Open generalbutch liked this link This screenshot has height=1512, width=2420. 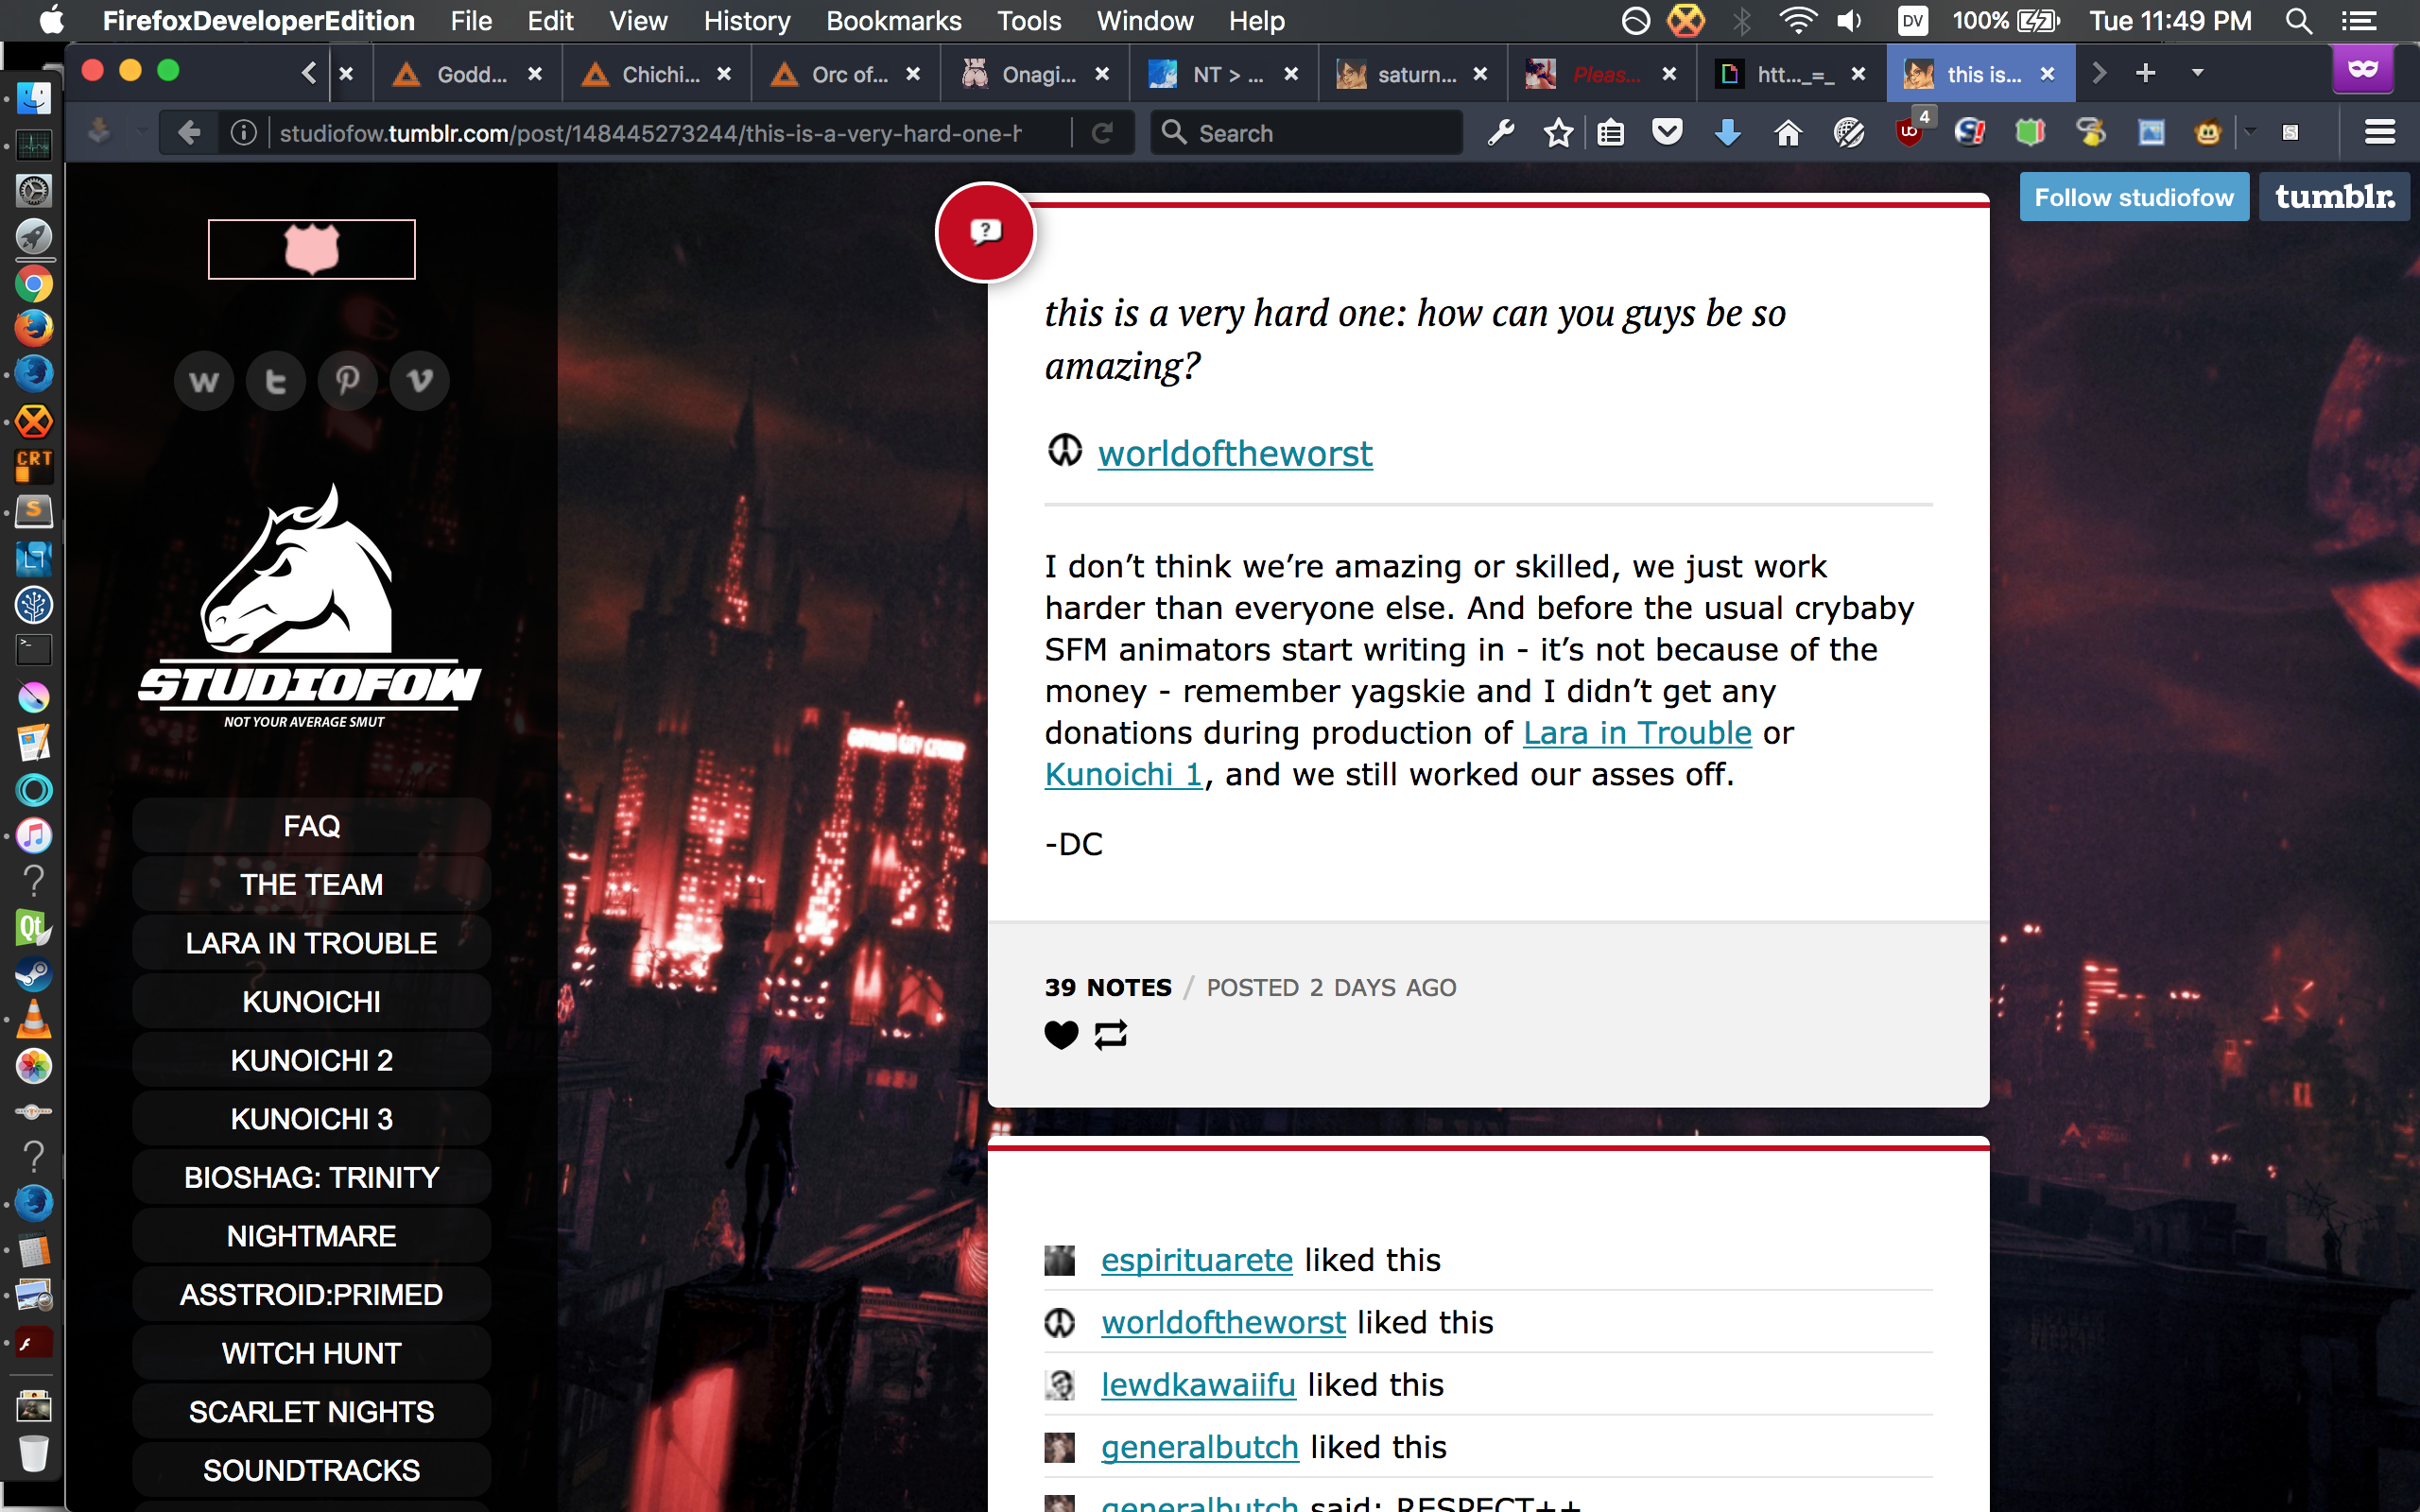point(1199,1447)
